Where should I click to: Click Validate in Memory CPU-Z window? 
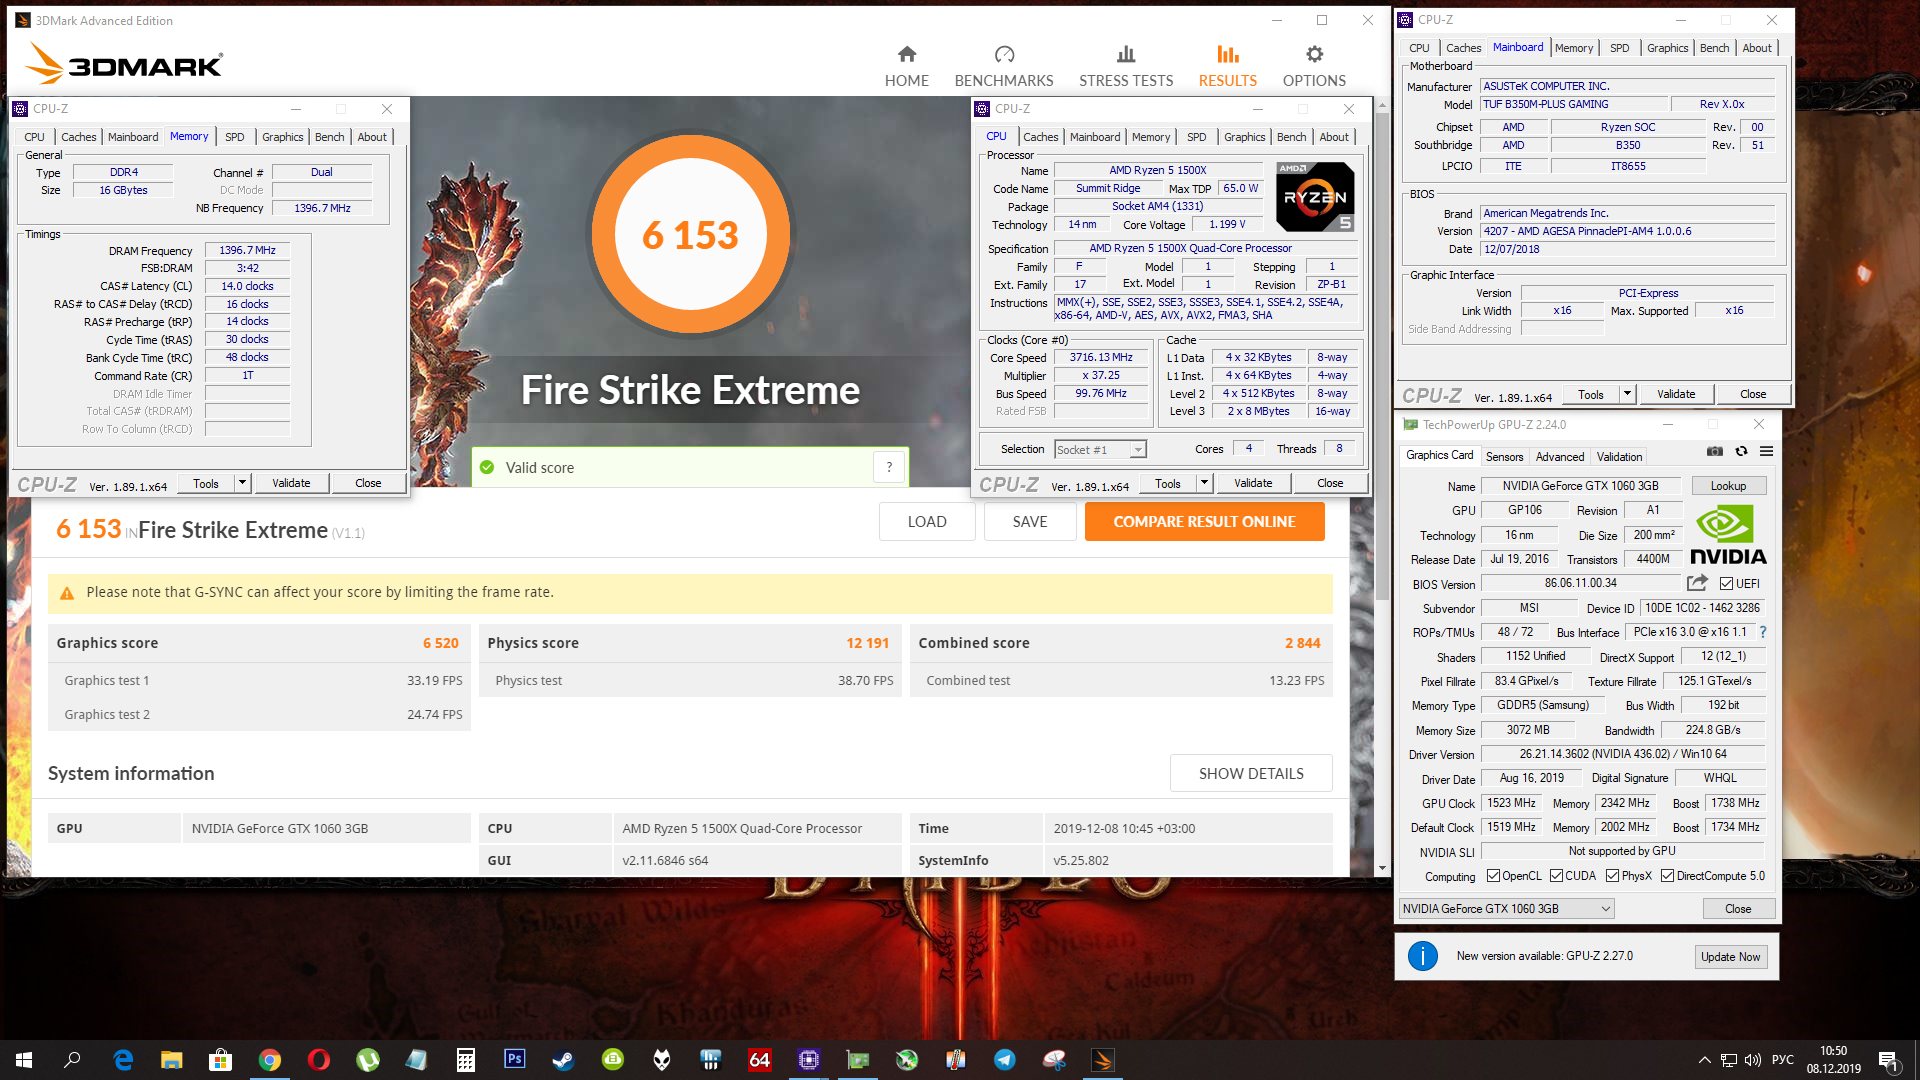291,483
